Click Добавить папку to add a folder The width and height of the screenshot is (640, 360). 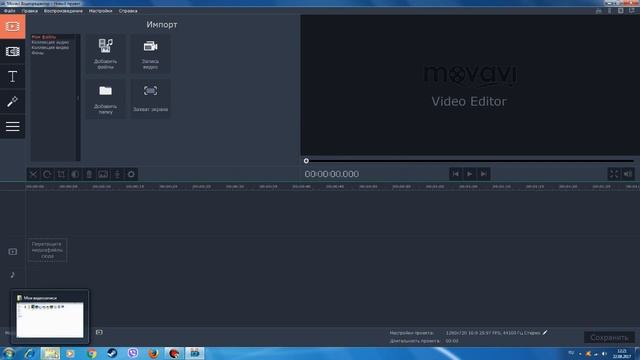(105, 99)
